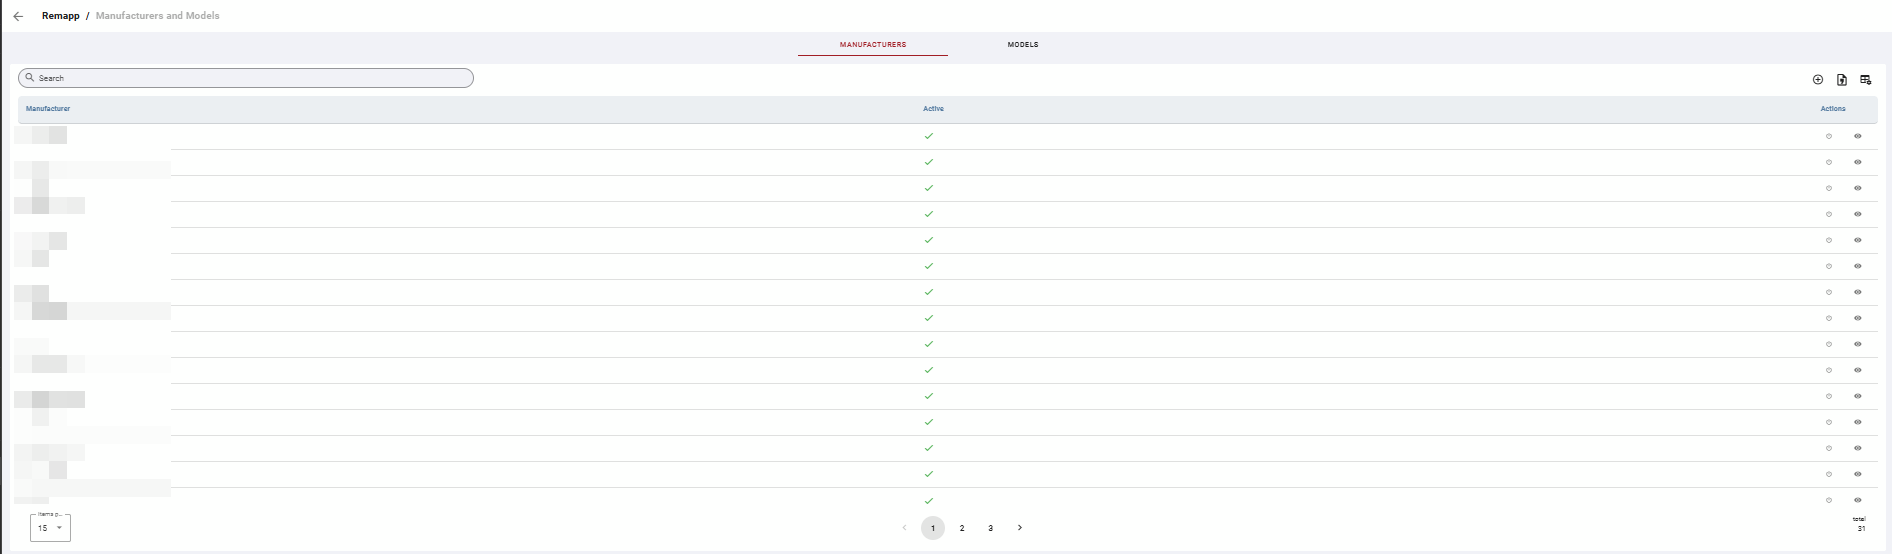
Task: Click eye view icon in last row
Action: tap(1858, 500)
